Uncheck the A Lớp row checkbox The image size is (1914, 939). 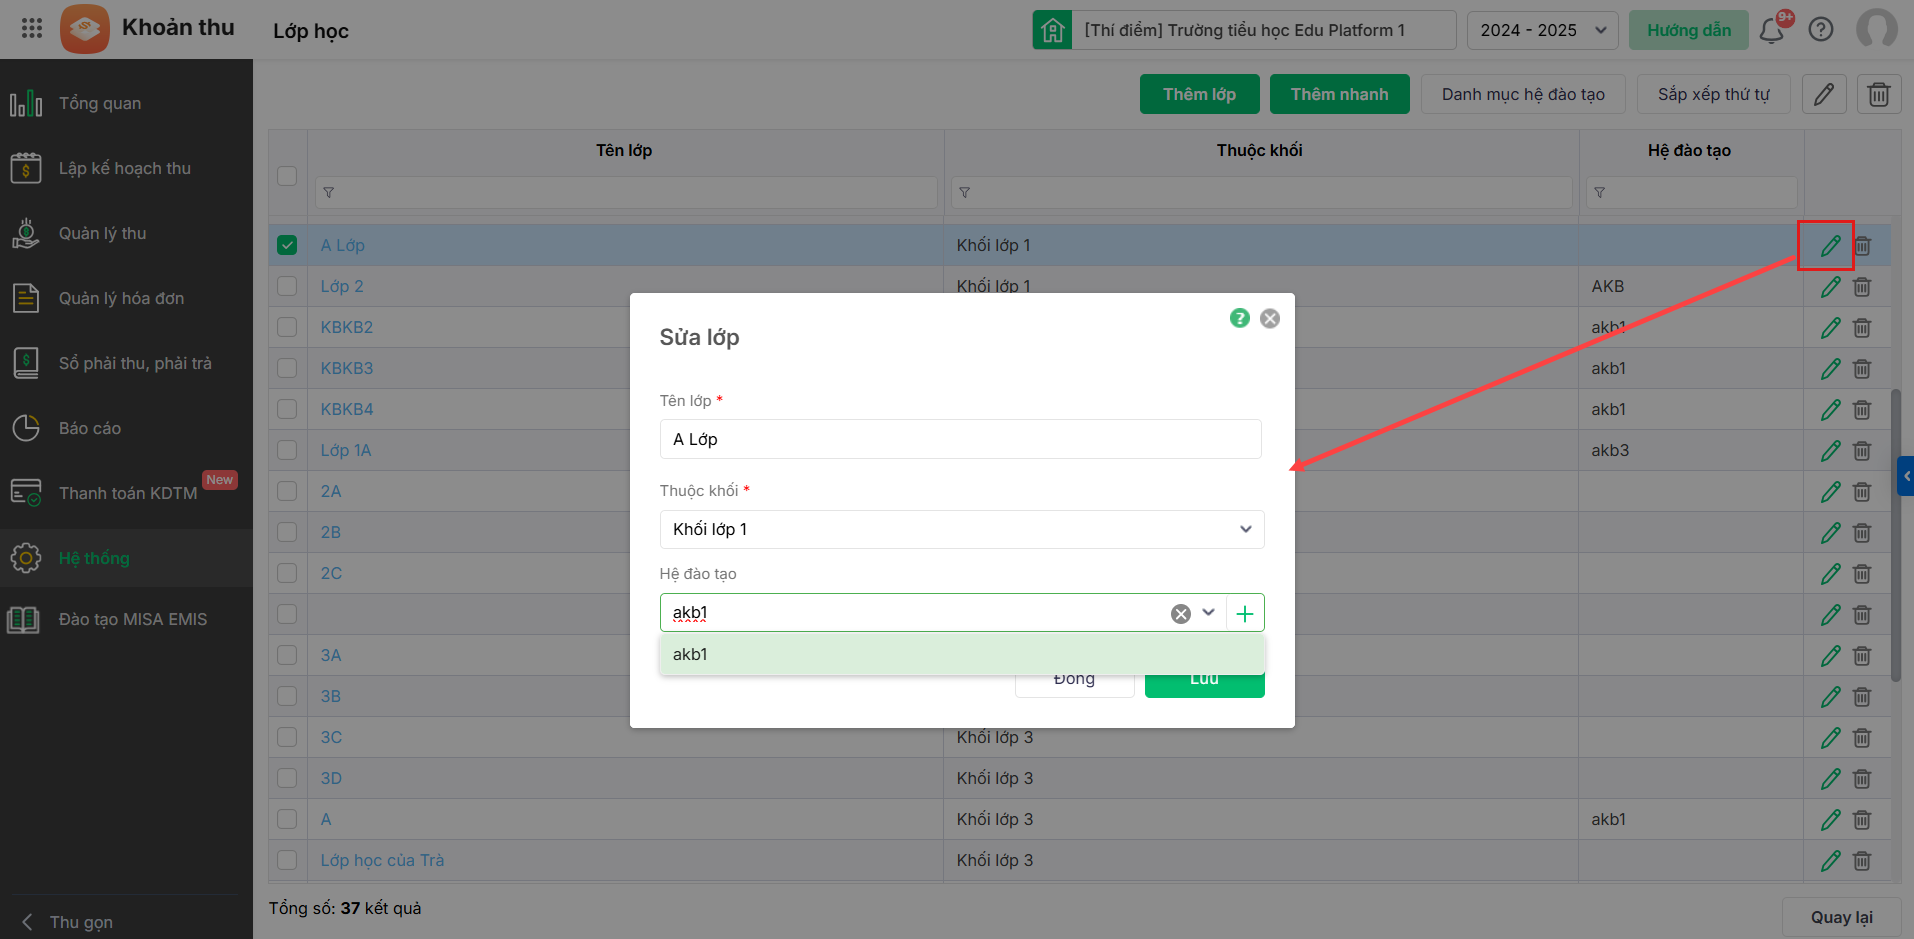(x=287, y=245)
